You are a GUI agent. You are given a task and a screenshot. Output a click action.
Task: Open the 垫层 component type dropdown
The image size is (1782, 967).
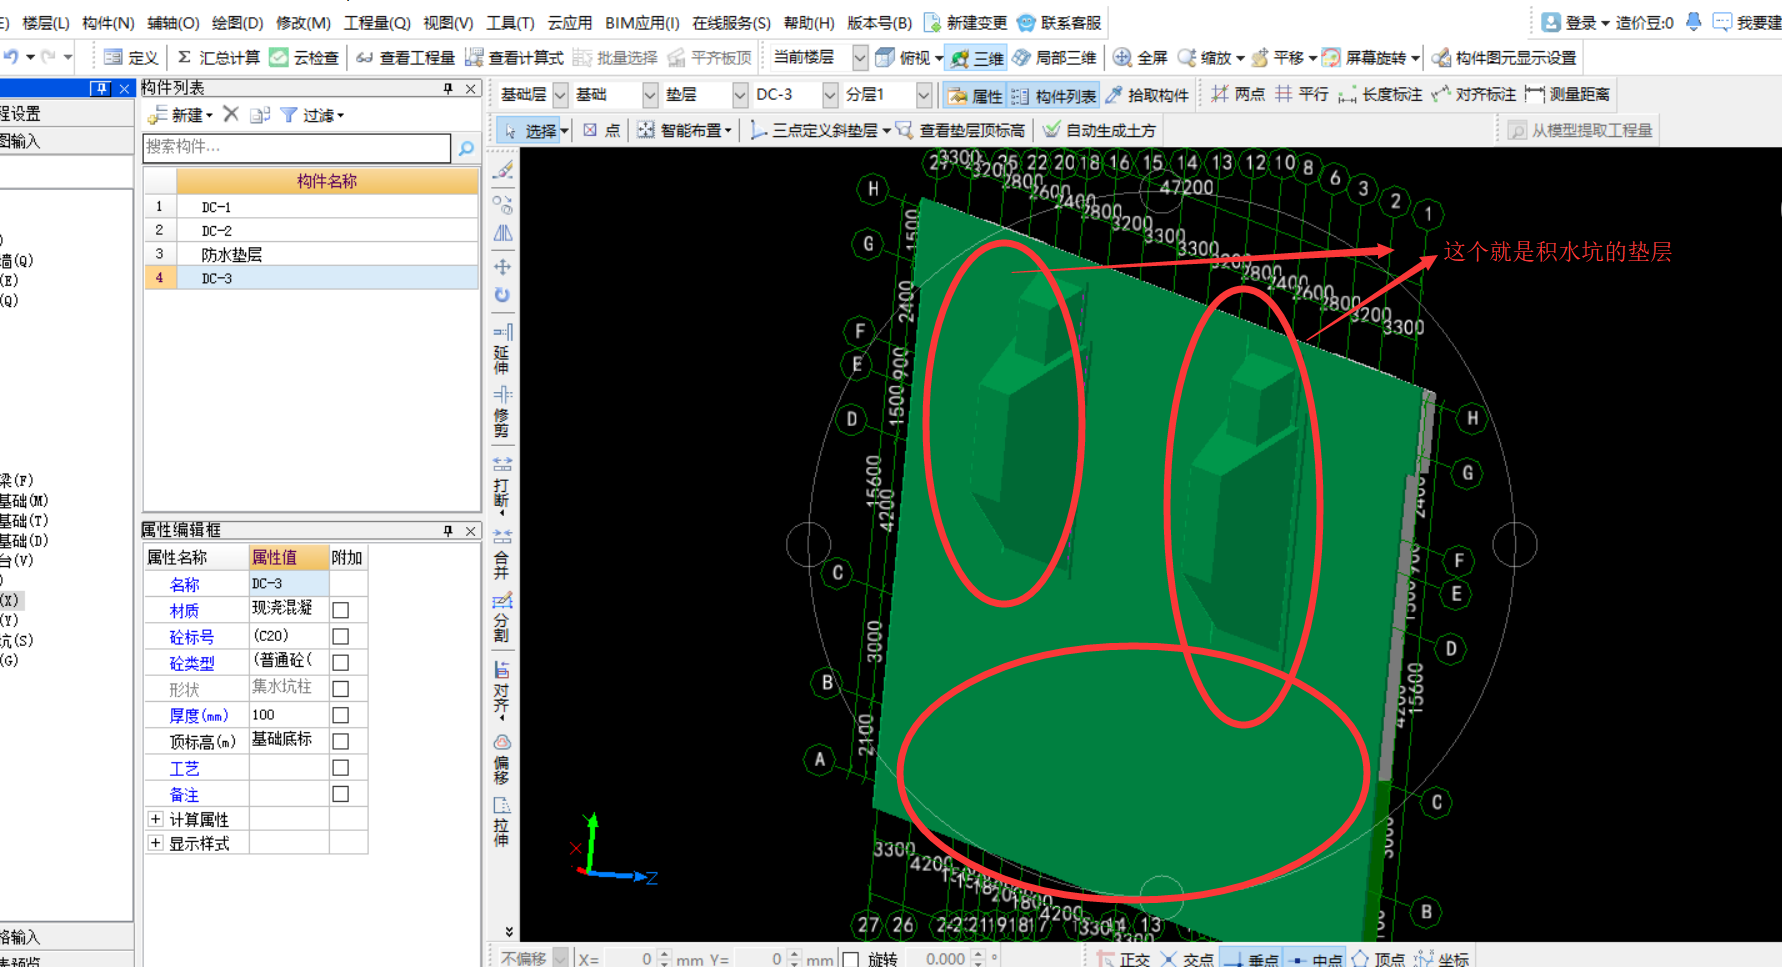tap(740, 95)
